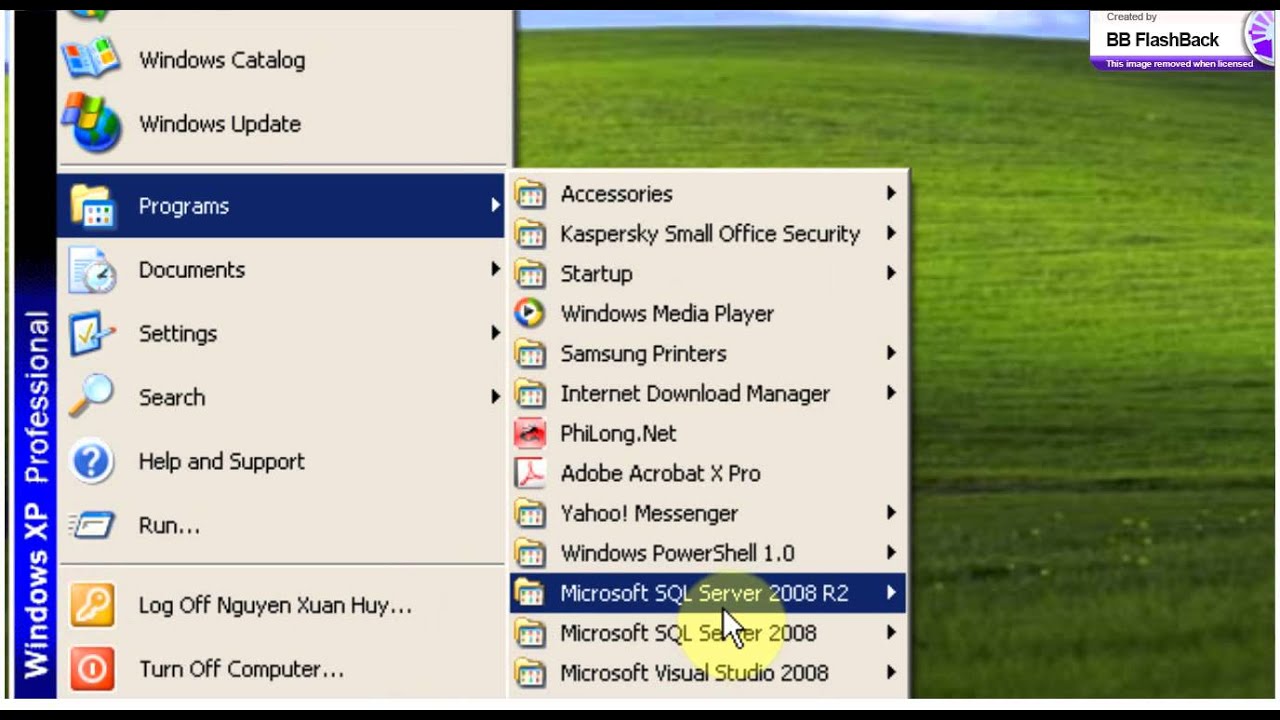The height and width of the screenshot is (720, 1280).
Task: Click the Turn Off Computer power icon
Action: (x=92, y=669)
